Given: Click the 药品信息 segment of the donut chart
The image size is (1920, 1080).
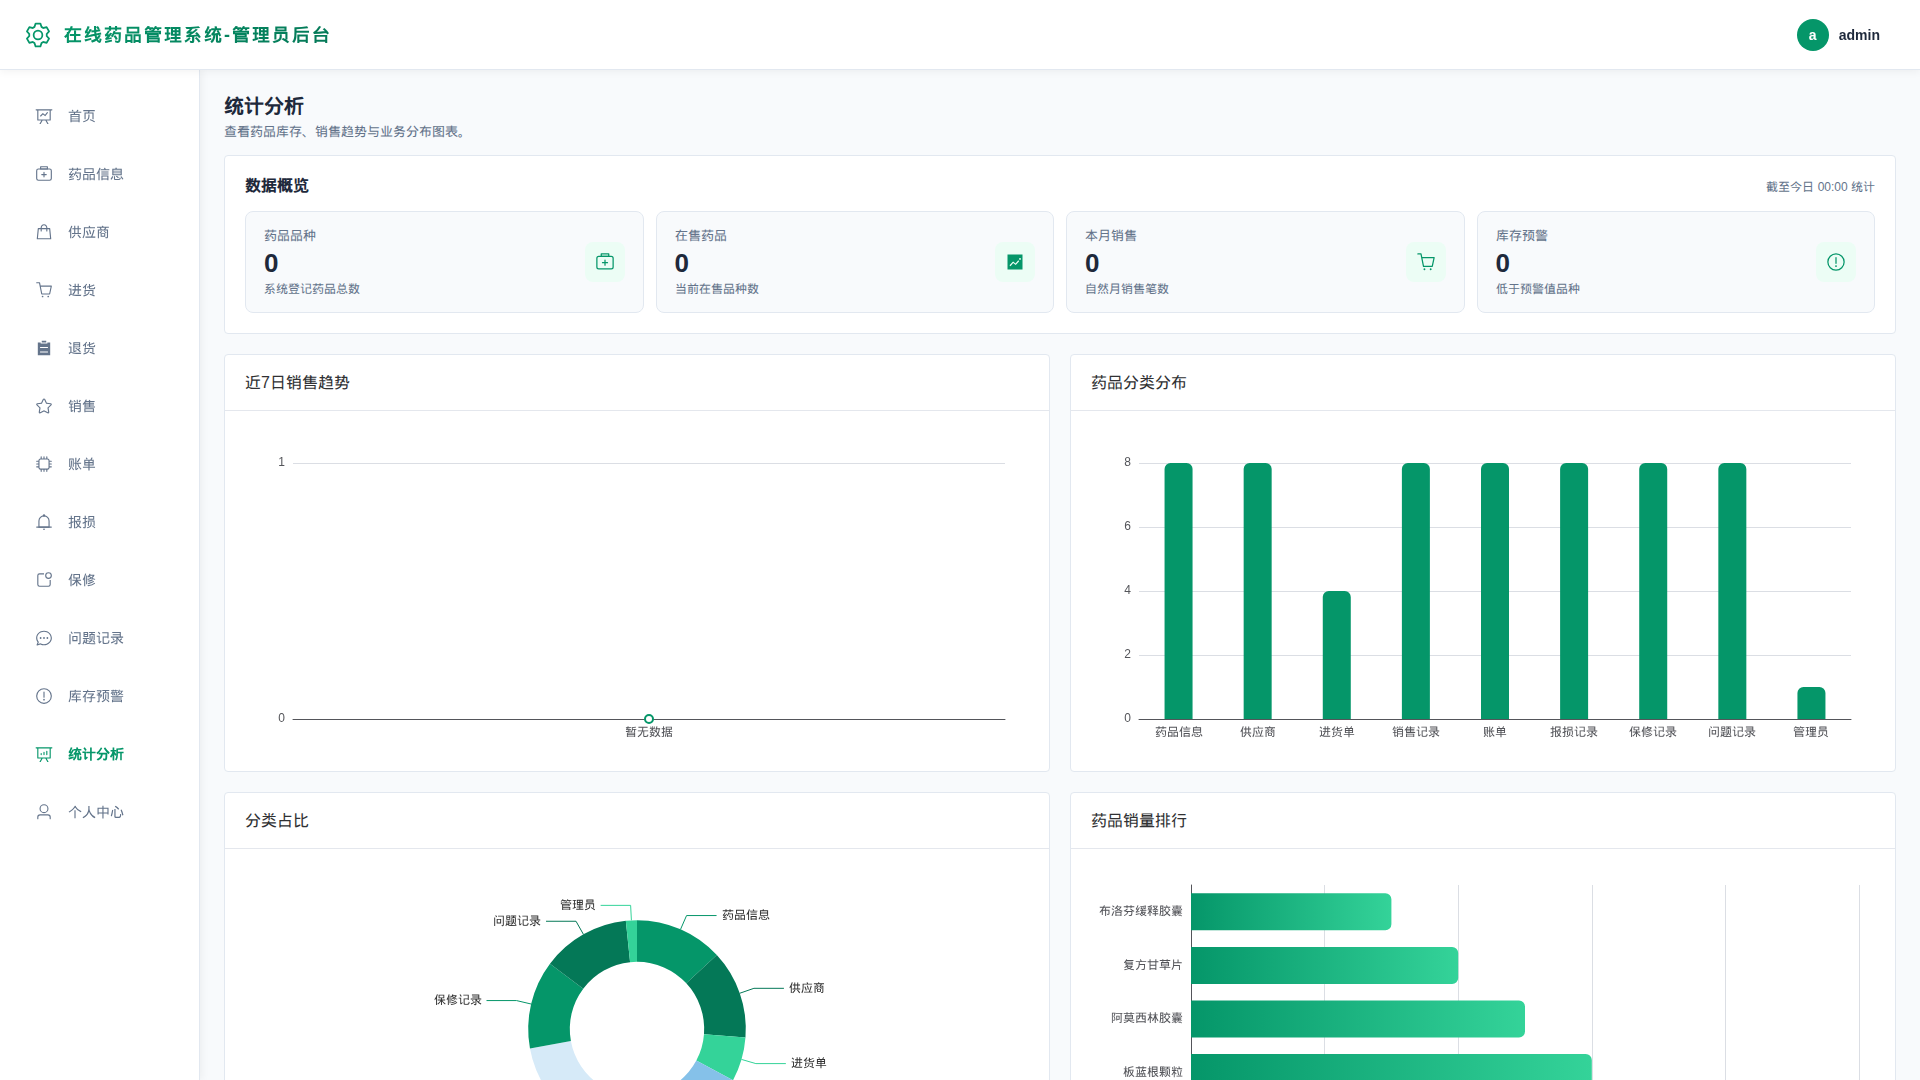Looking at the screenshot, I should [x=672, y=948].
